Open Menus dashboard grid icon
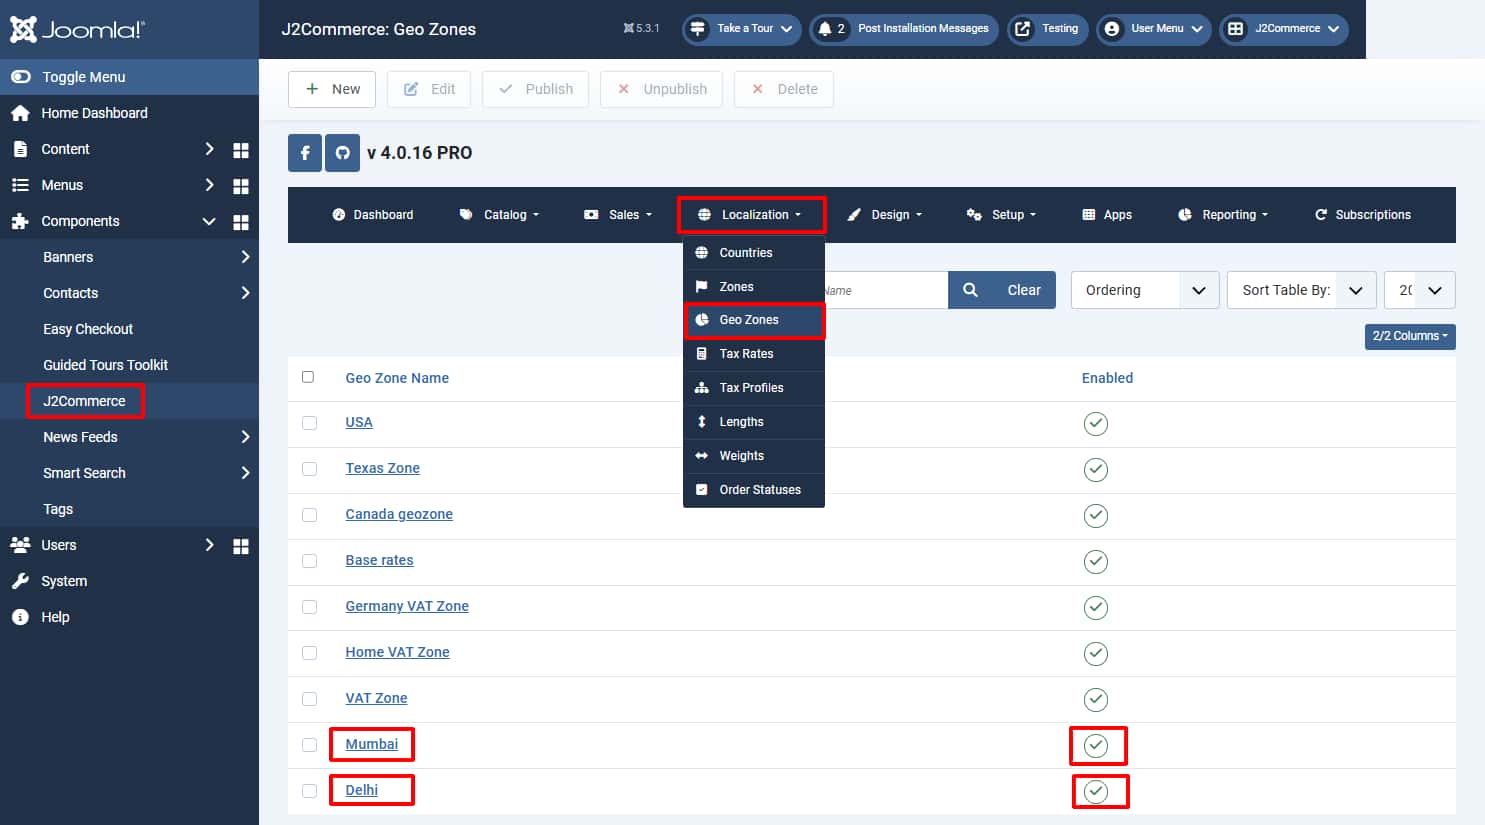This screenshot has width=1485, height=825. (241, 186)
